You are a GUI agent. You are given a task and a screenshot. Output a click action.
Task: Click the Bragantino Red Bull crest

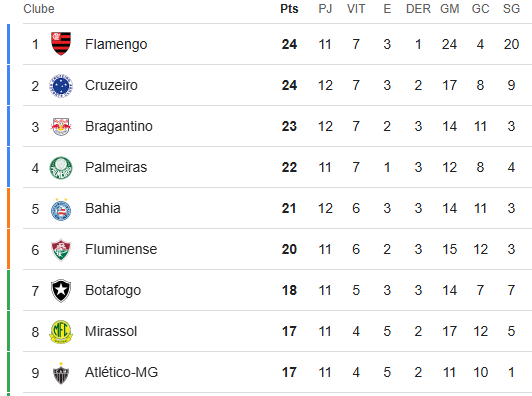click(x=61, y=127)
